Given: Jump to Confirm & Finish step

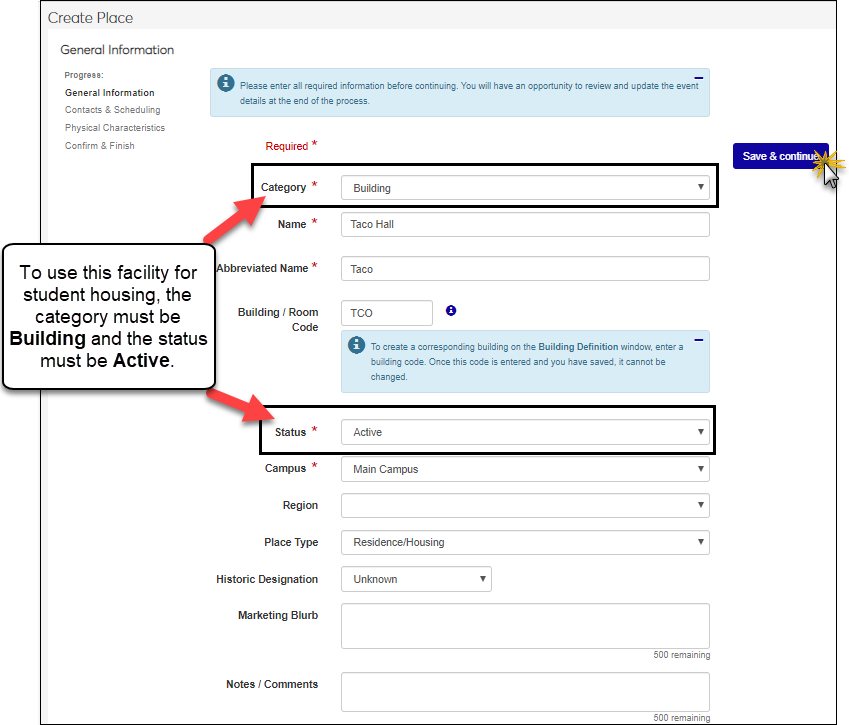Looking at the screenshot, I should pos(100,146).
